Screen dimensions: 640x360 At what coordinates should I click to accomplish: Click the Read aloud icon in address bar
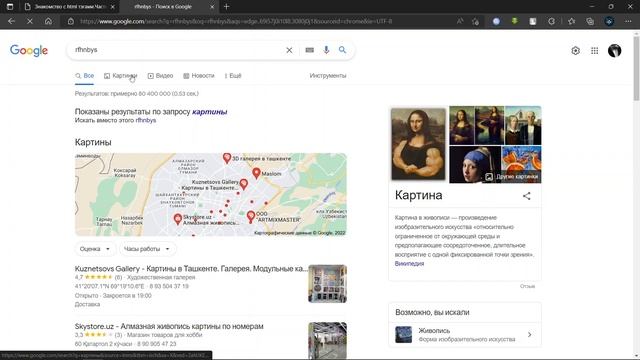coord(460,21)
